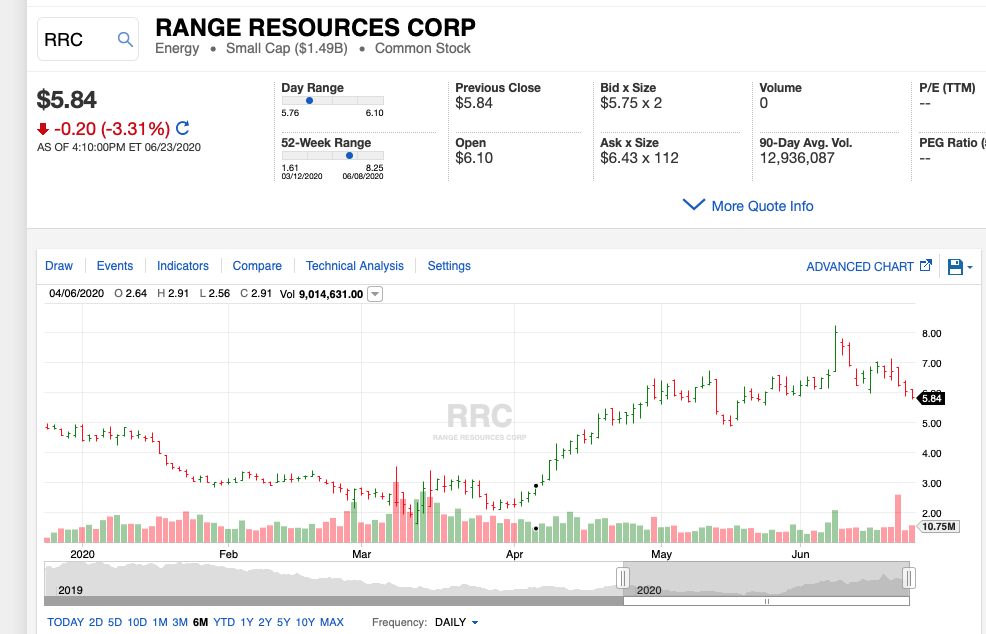Select the 10D time range
This screenshot has height=634, width=986.
pyautogui.click(x=137, y=622)
